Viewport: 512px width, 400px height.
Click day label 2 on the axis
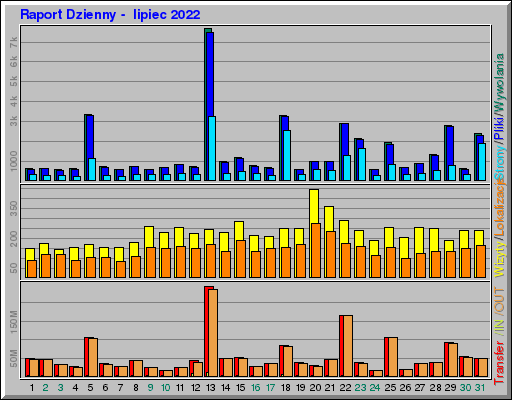(46, 388)
